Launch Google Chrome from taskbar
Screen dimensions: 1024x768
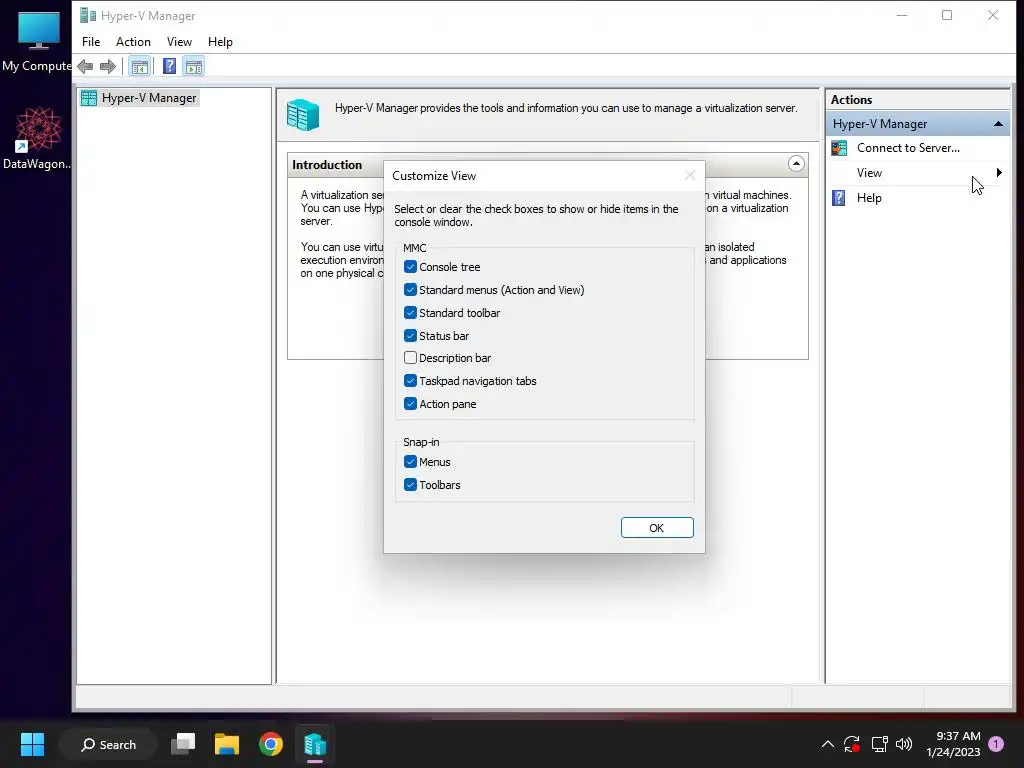pyautogui.click(x=270, y=744)
